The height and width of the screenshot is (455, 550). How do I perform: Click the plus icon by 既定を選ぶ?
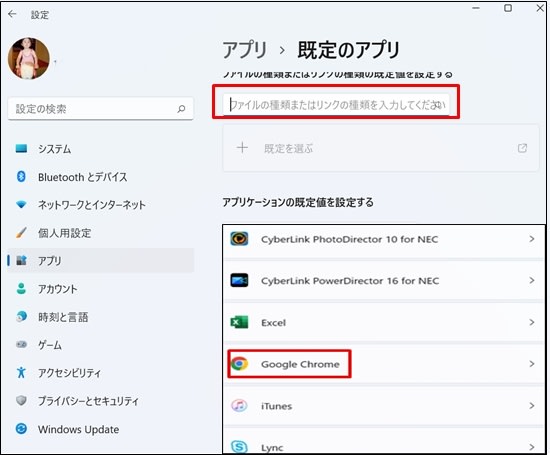click(242, 148)
